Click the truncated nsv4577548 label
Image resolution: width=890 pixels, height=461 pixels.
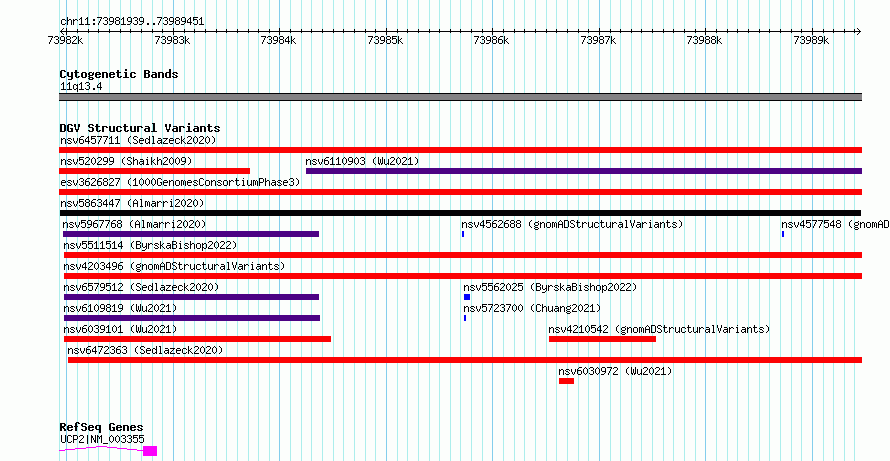[x=836, y=224]
